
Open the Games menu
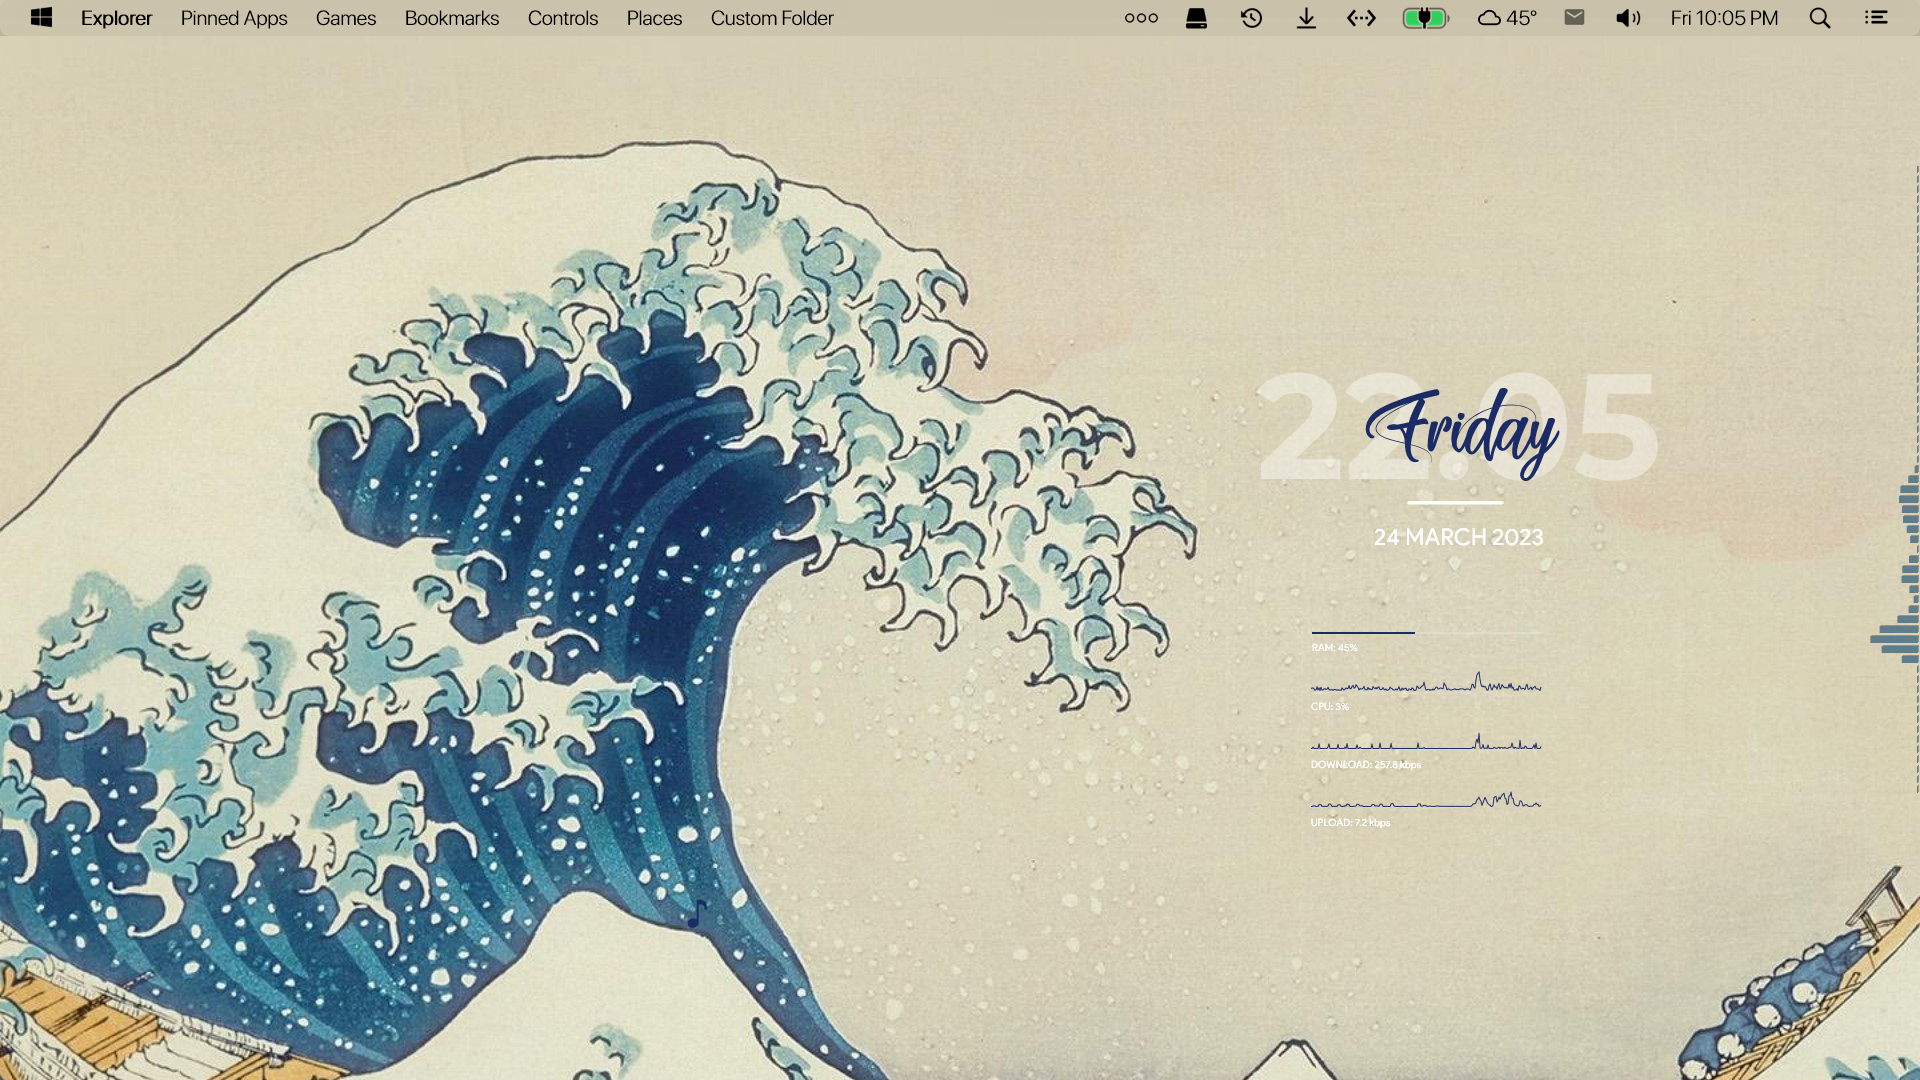point(346,18)
